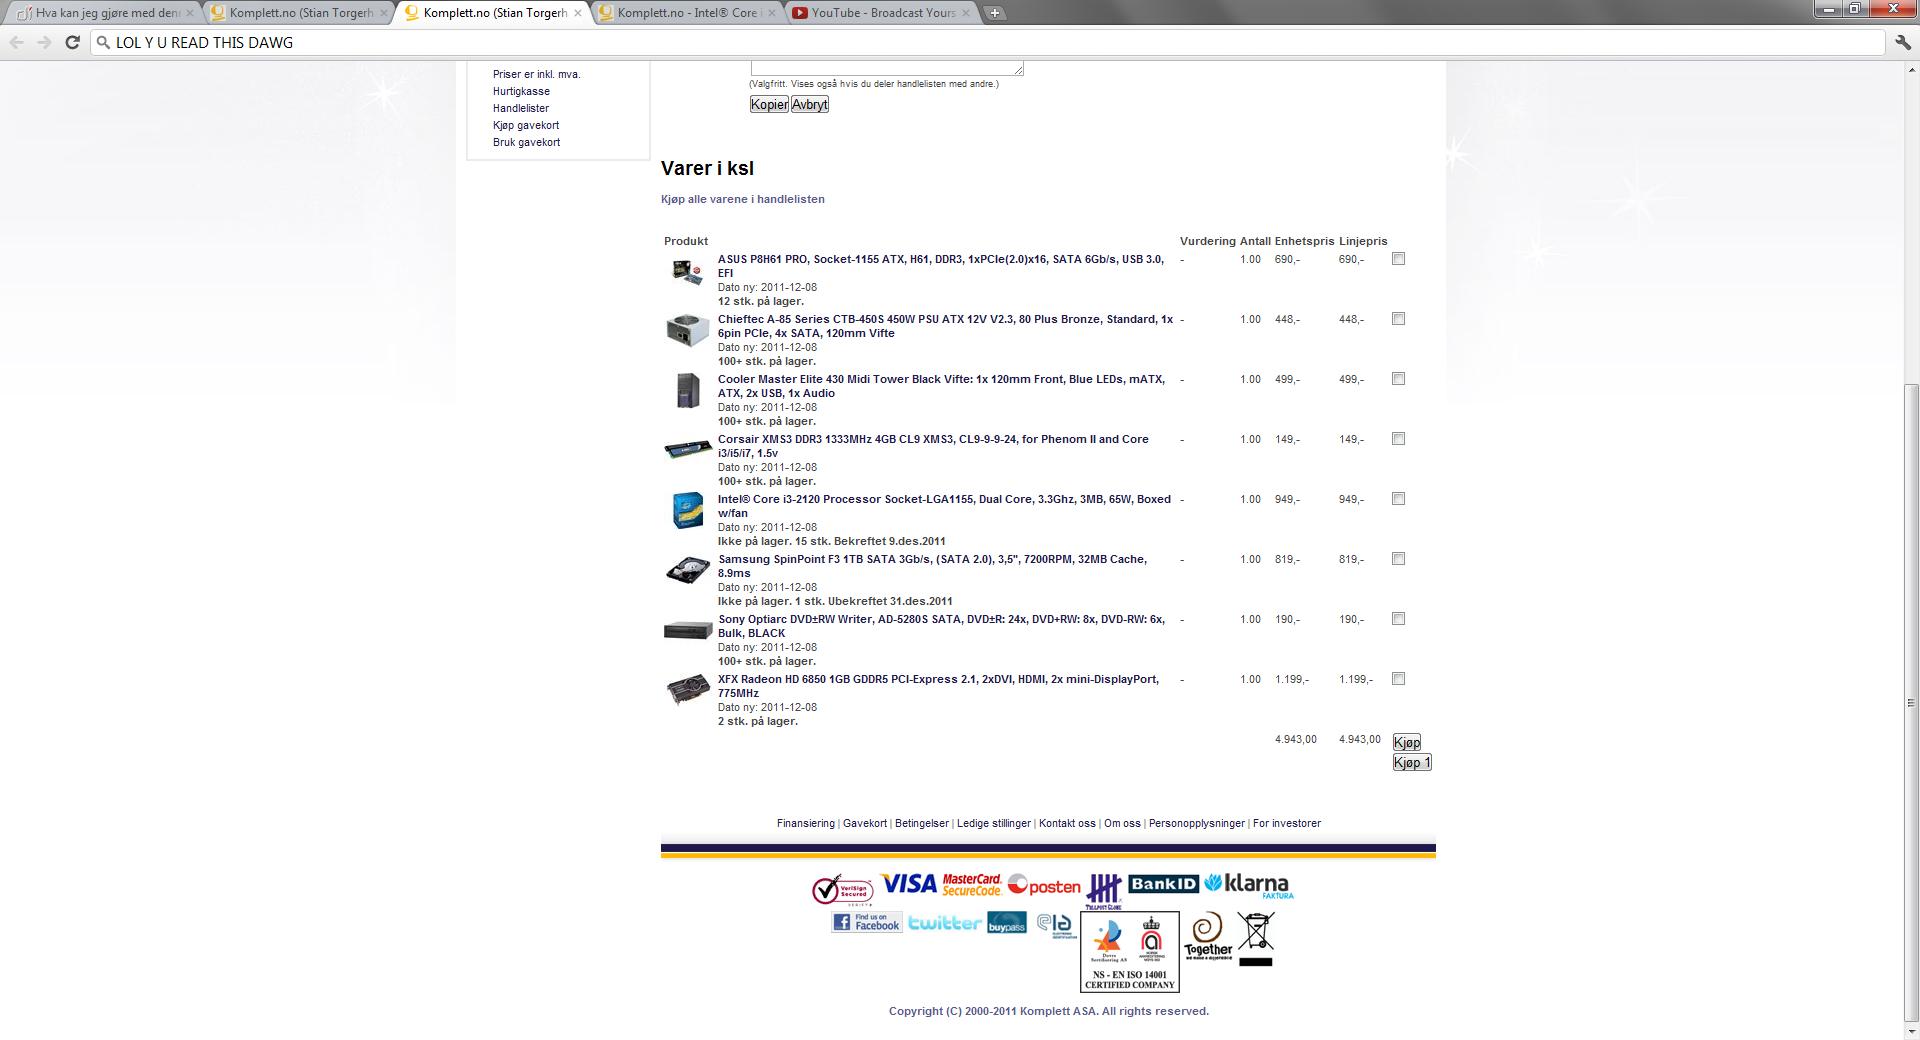This screenshot has width=1920, height=1040.
Task: Click the crossed-out waste bin recycling icon
Action: pos(1256,938)
